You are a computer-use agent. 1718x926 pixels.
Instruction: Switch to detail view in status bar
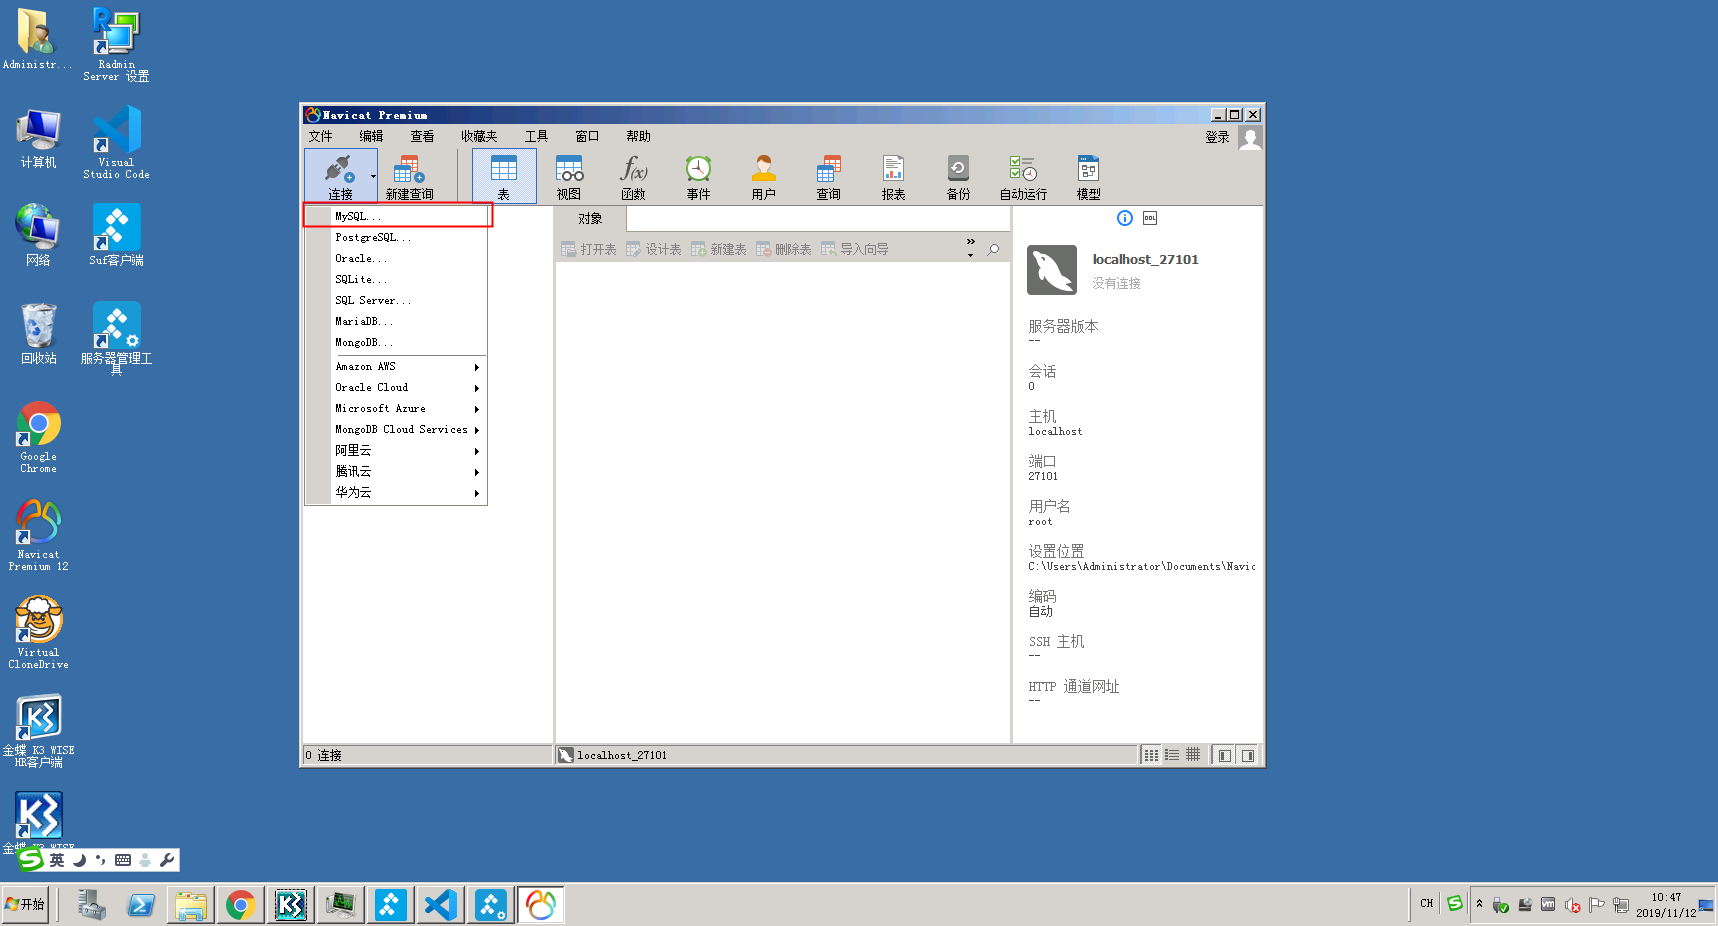point(1193,755)
